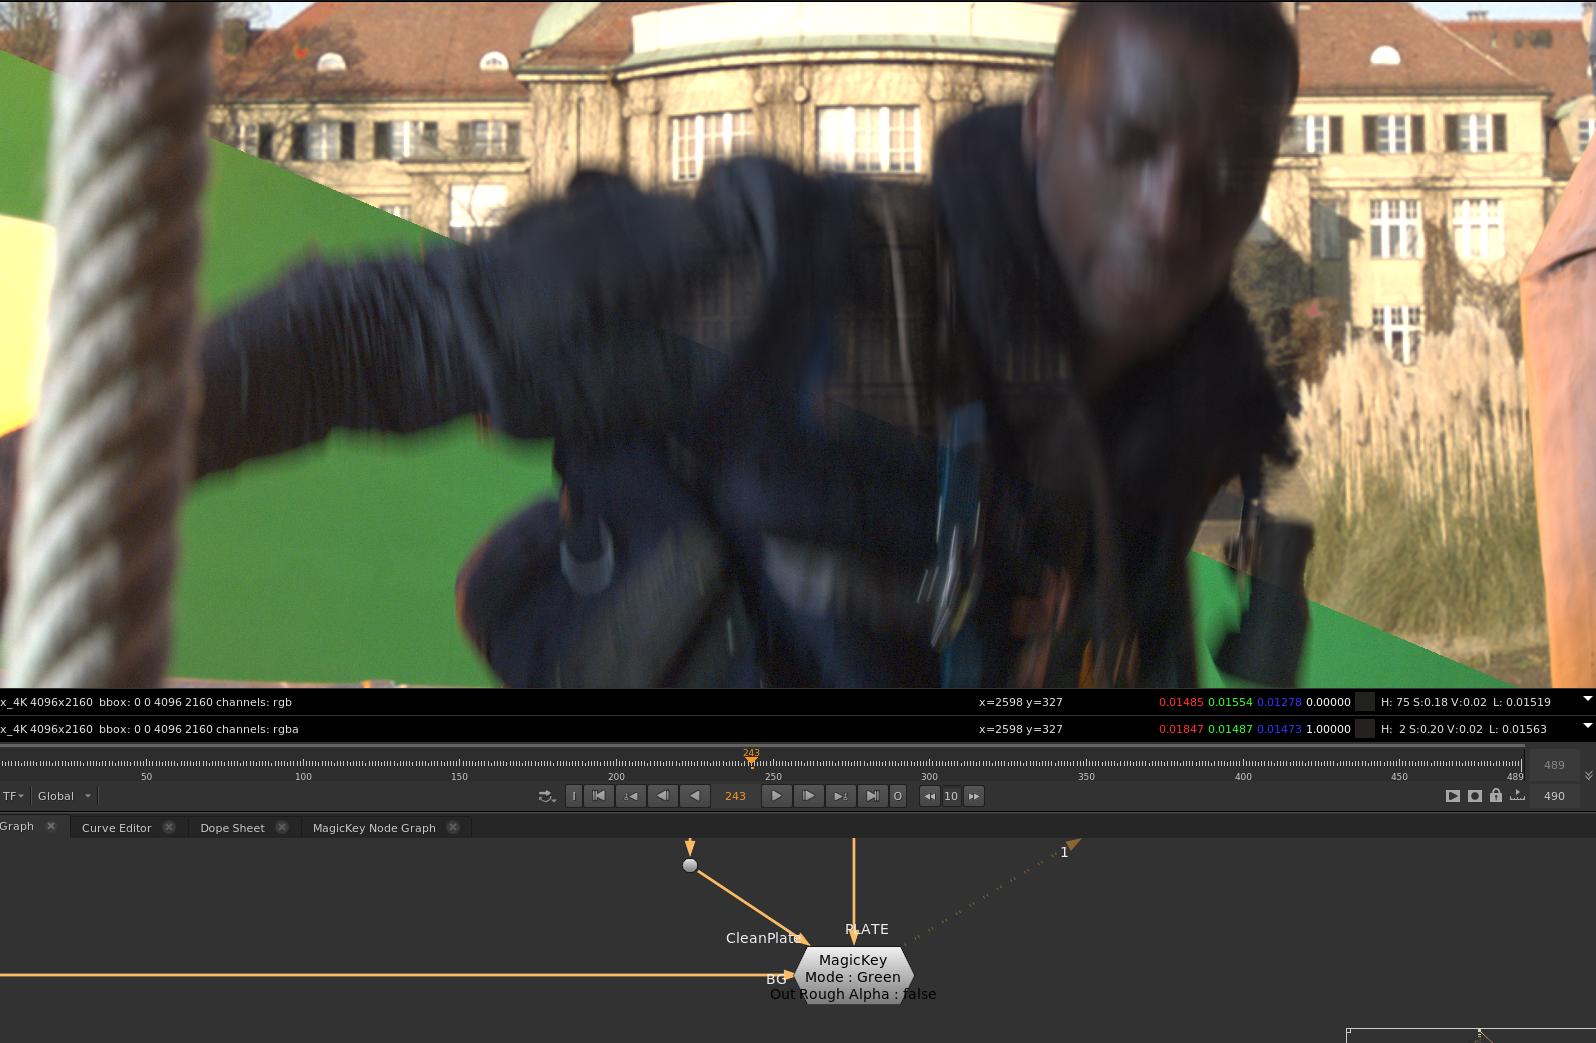The height and width of the screenshot is (1043, 1596).
Task: Jump to the last frame
Action: pyautogui.click(x=872, y=796)
